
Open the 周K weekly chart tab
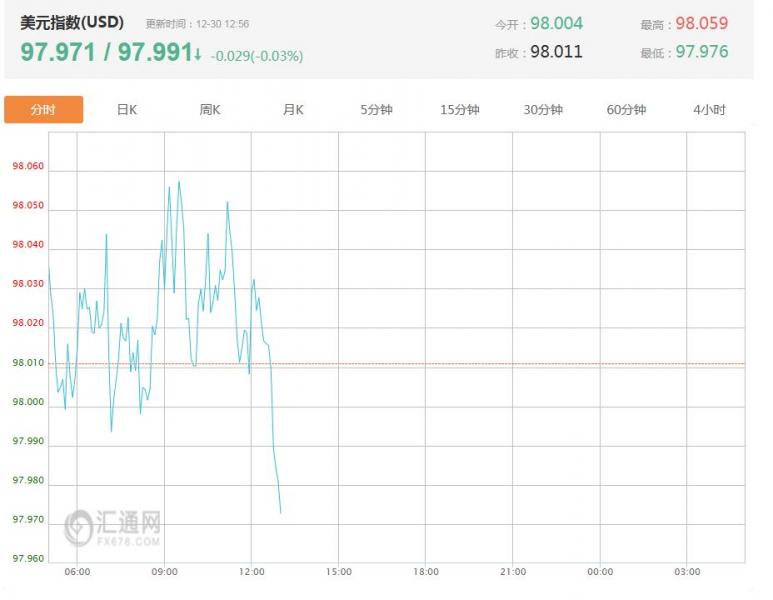click(x=210, y=110)
